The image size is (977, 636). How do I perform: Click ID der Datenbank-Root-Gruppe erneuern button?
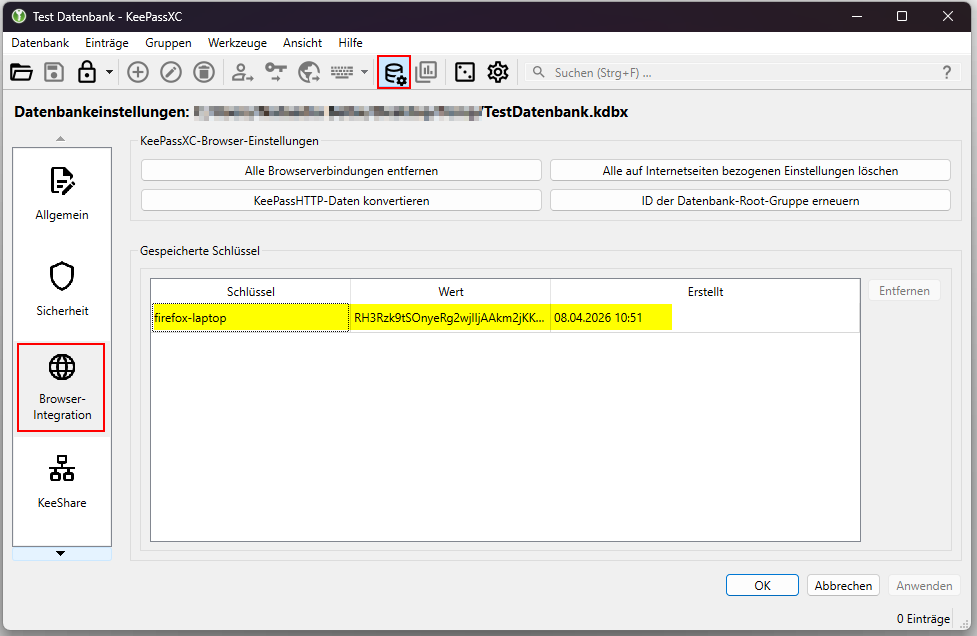pyautogui.click(x=750, y=201)
